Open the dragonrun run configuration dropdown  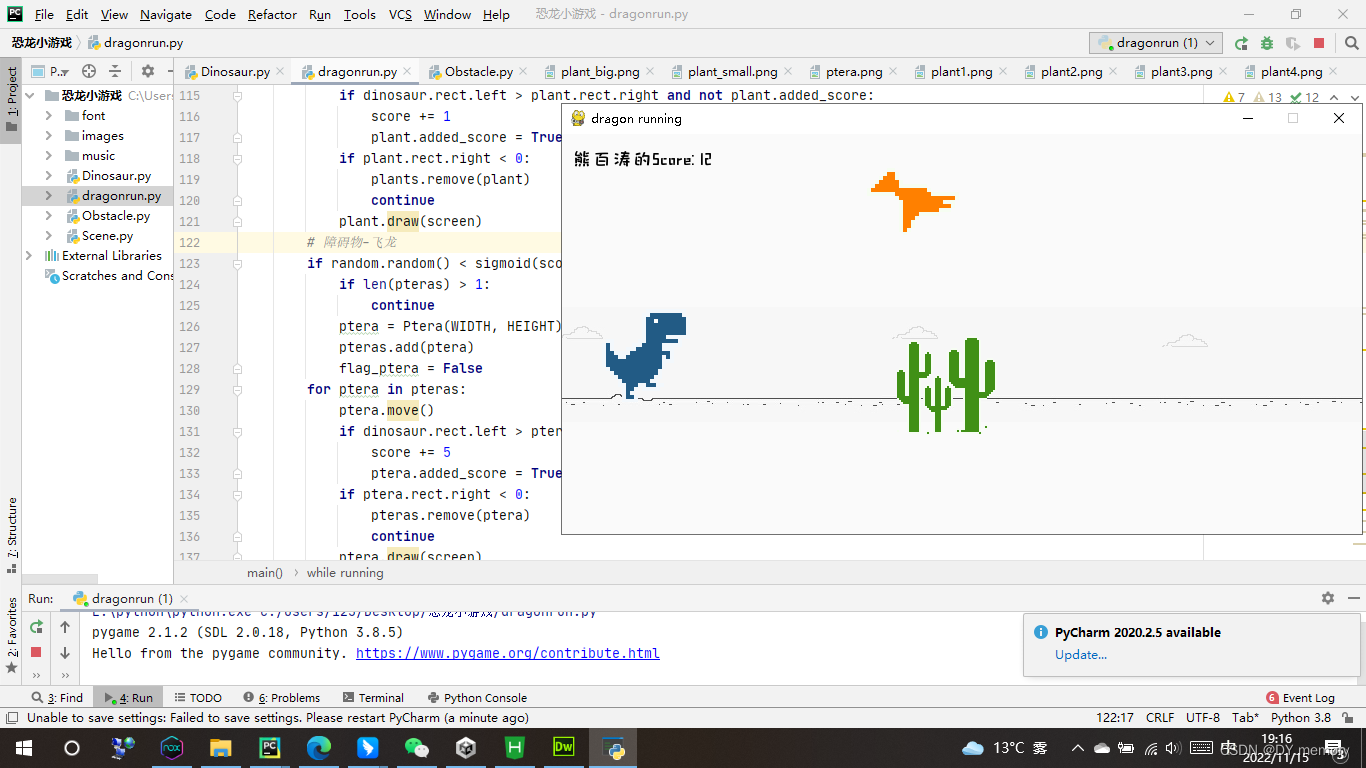[1156, 43]
